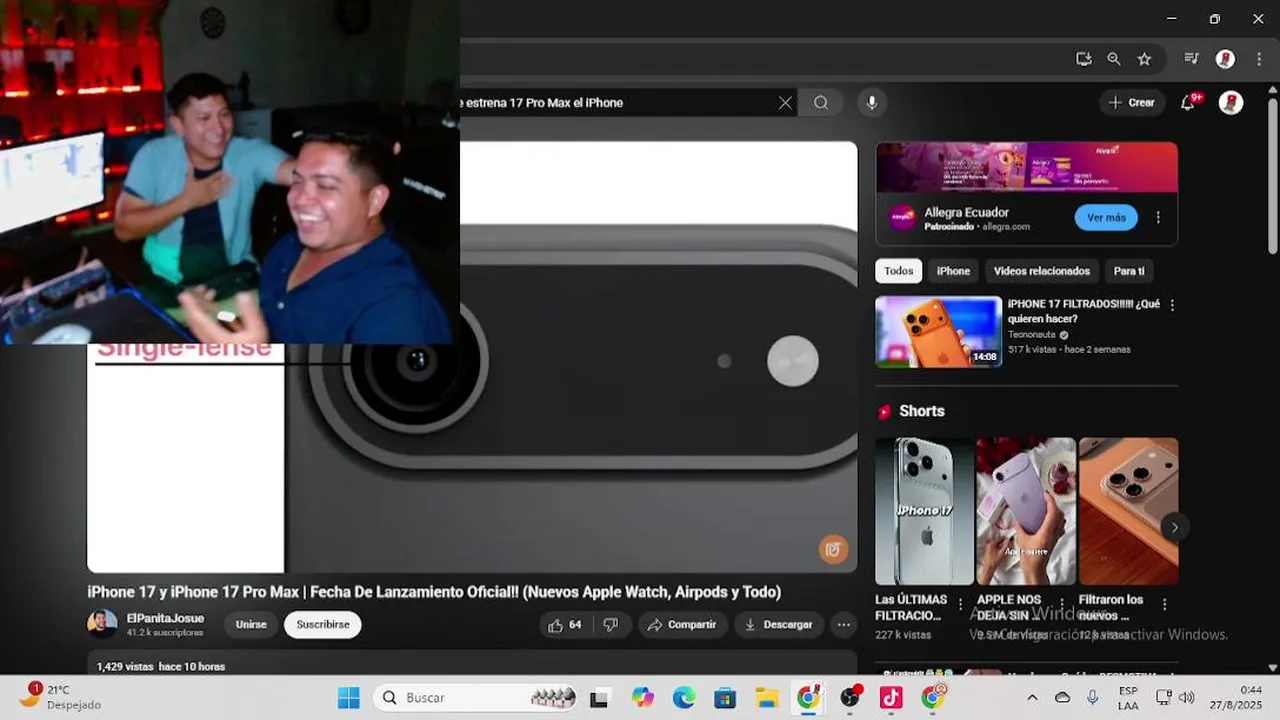1280x720 pixels.
Task: Open the Crear upload menu
Action: pyautogui.click(x=1131, y=102)
